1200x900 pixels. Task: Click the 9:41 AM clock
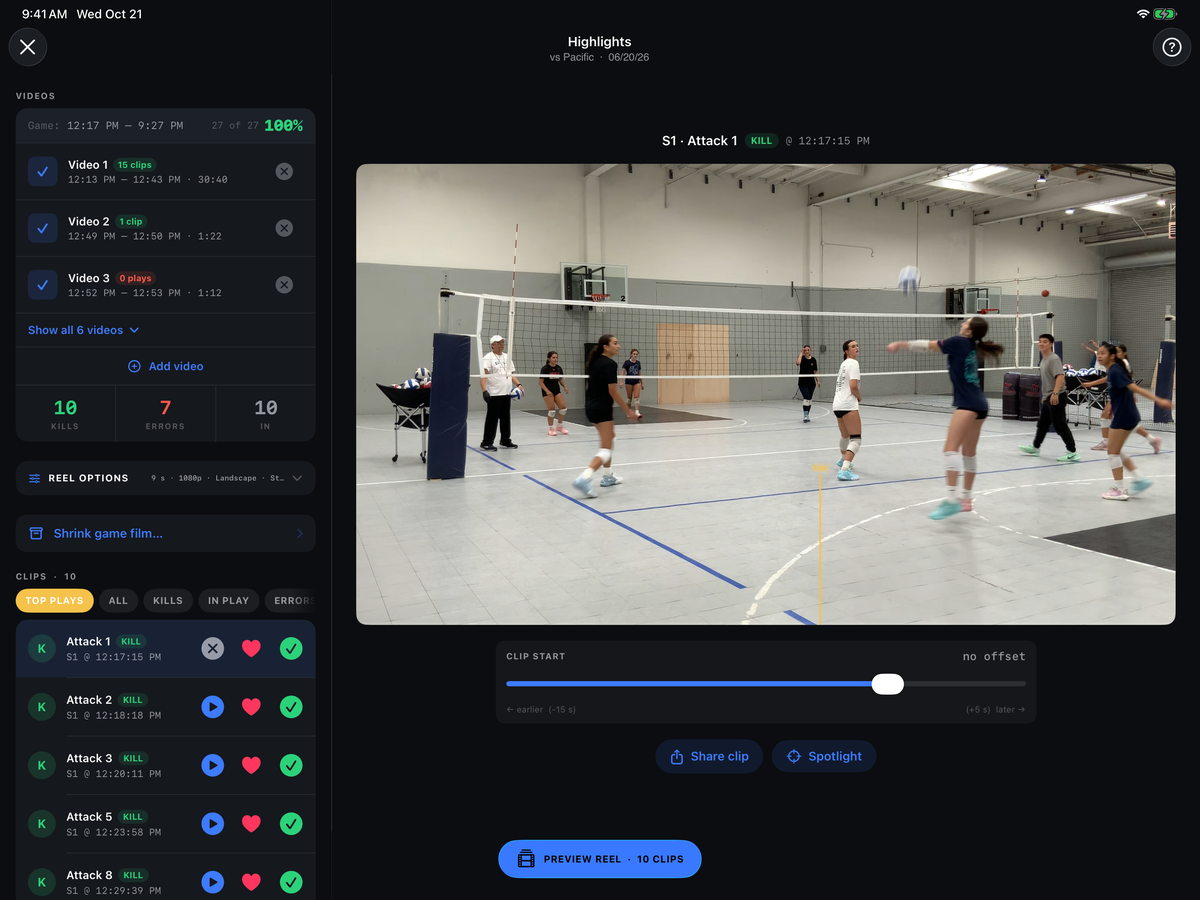point(45,14)
